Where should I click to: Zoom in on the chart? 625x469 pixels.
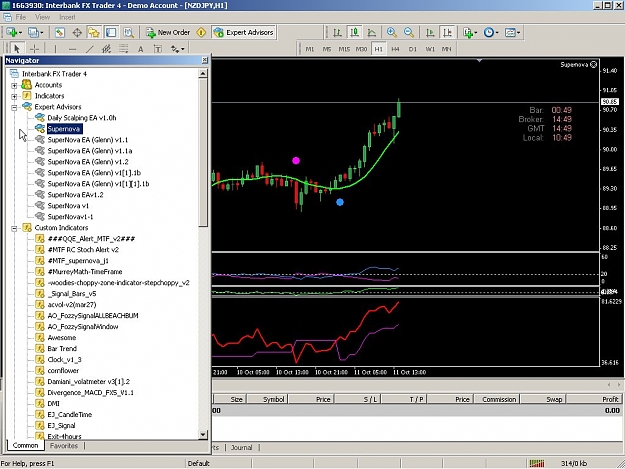[x=391, y=32]
